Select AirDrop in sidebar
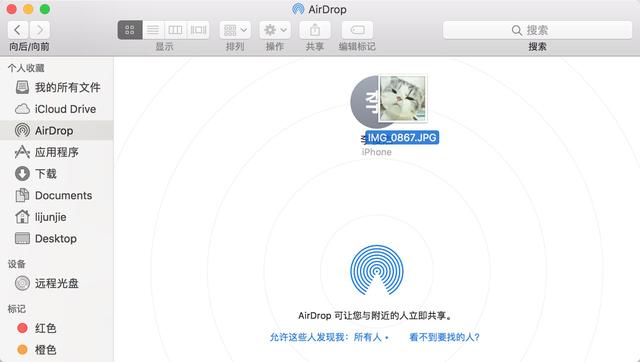Viewport: 640px width, 362px height. coord(57,131)
